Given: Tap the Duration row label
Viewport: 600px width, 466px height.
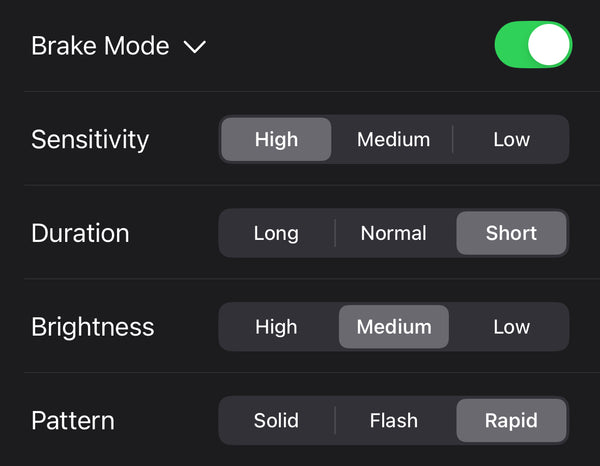Looking at the screenshot, I should coord(80,234).
